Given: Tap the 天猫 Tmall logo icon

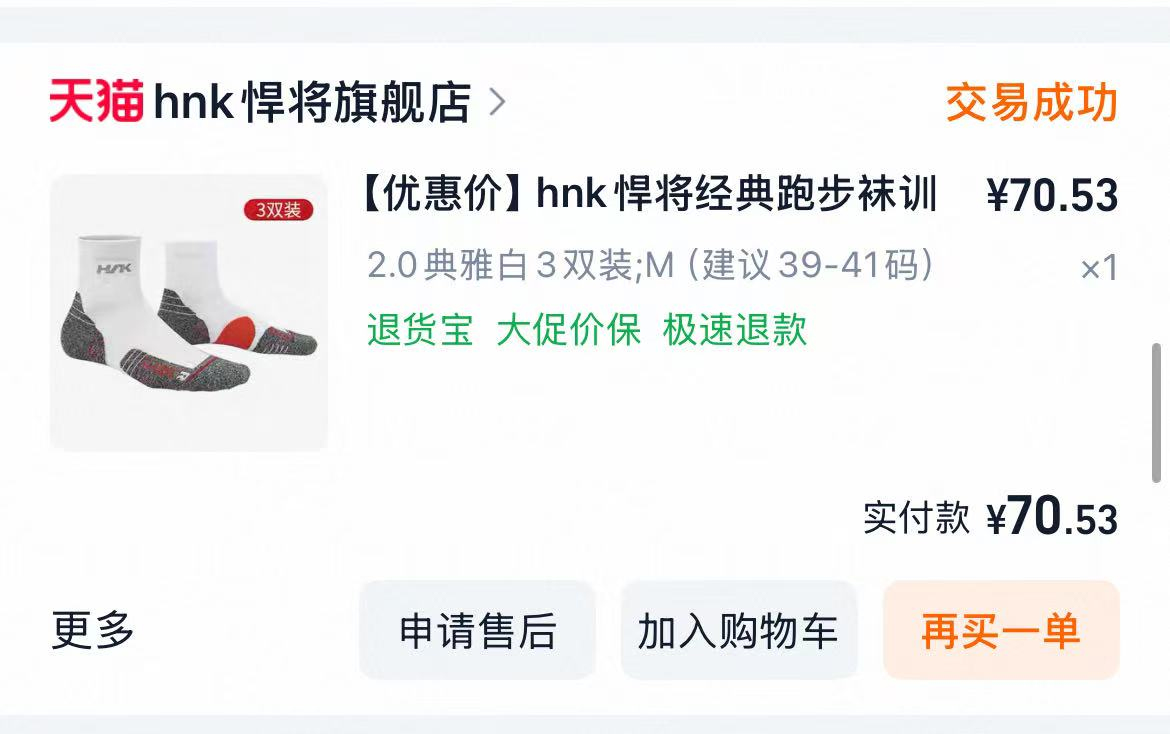Looking at the screenshot, I should (96, 101).
